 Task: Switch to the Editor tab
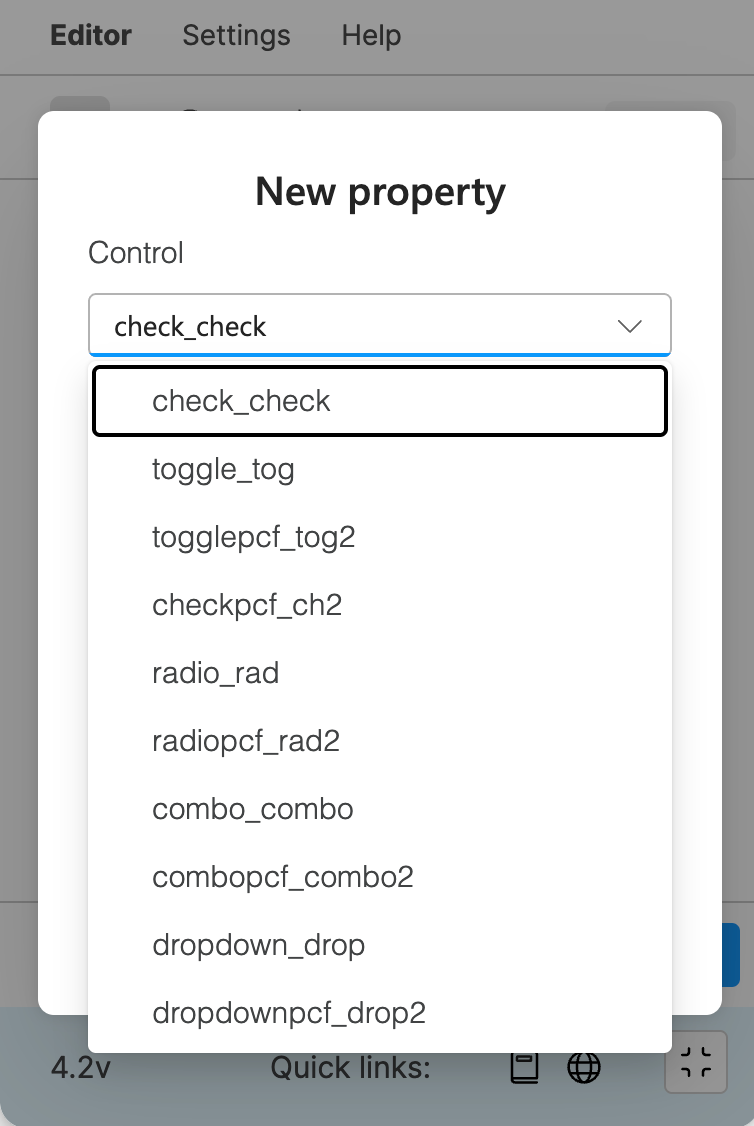[x=90, y=35]
